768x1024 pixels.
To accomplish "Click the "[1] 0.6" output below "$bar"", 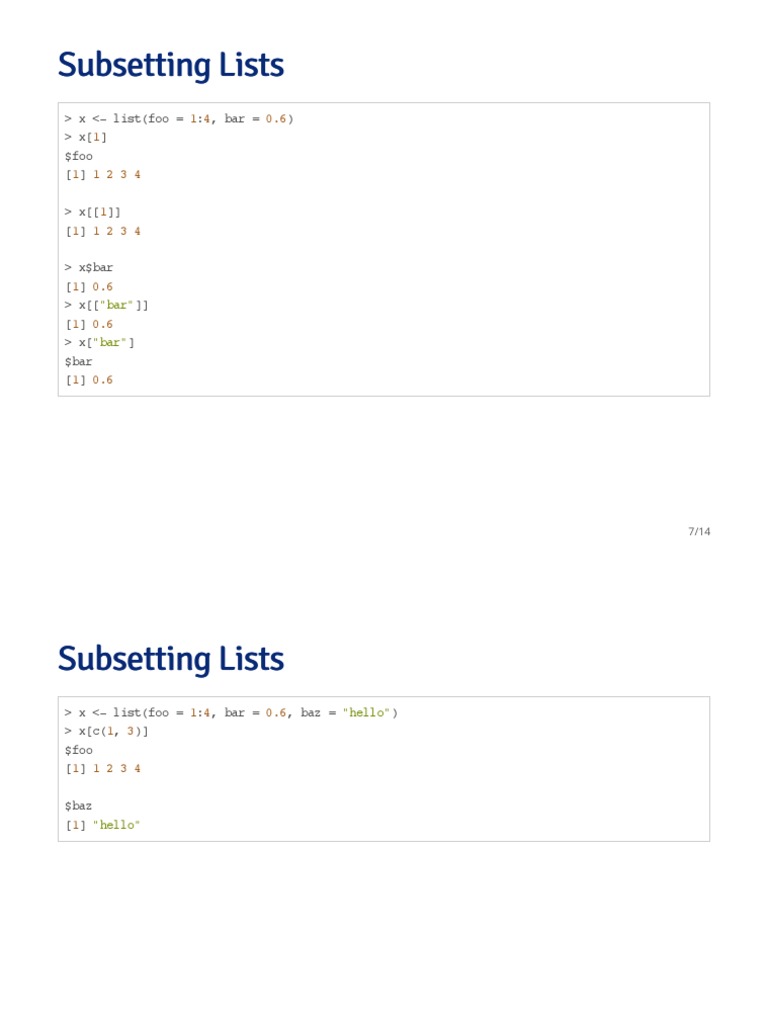I will pyautogui.click(x=89, y=380).
